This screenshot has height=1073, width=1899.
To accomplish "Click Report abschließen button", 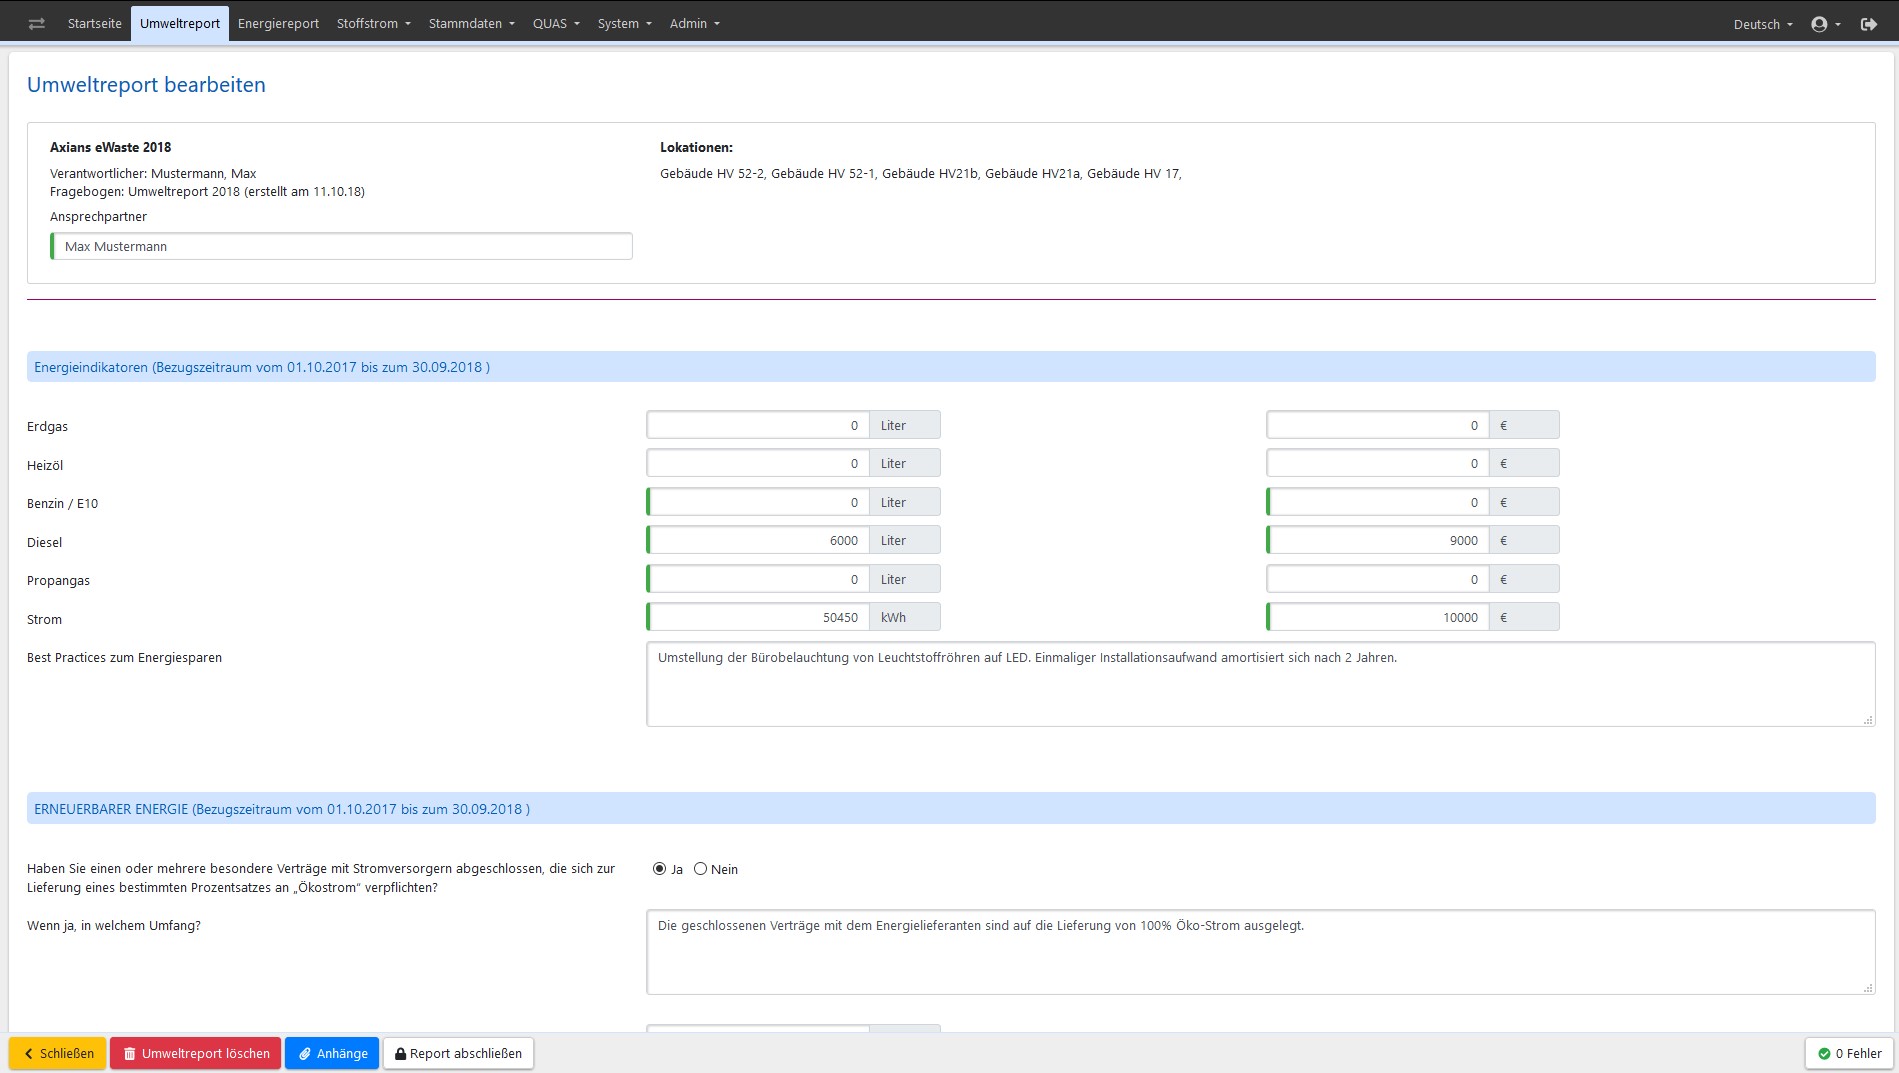I will [x=458, y=1053].
